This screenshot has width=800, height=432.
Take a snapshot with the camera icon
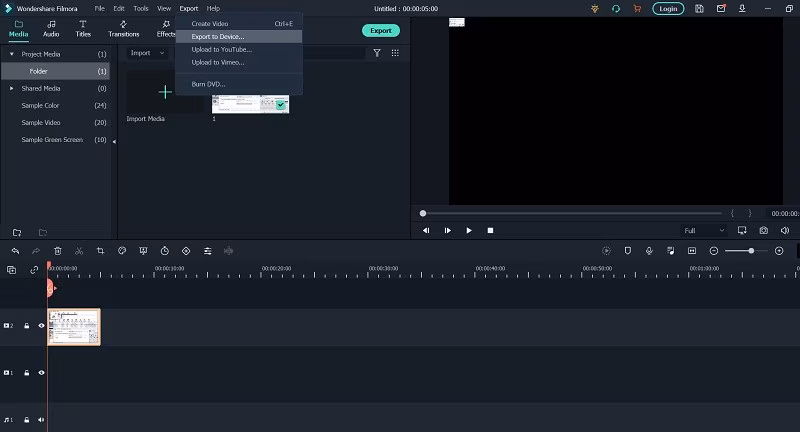coord(763,231)
